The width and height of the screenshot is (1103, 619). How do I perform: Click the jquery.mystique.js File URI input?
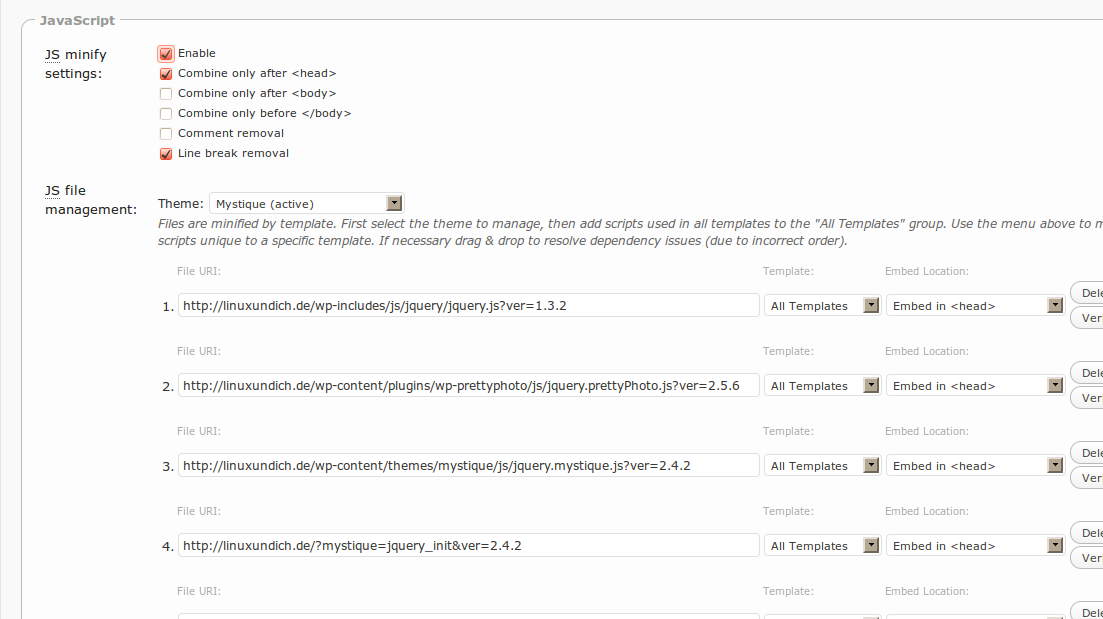click(x=468, y=466)
